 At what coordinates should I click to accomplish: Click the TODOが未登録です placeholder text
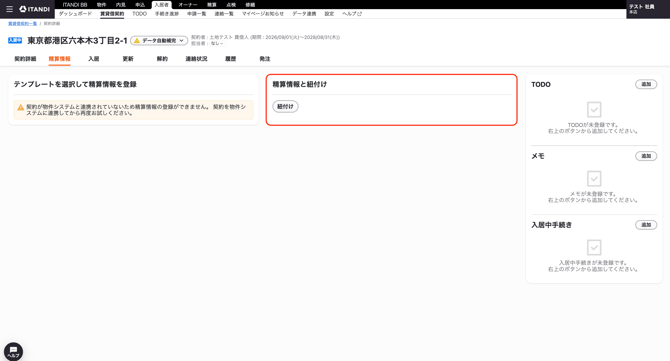pos(593,125)
